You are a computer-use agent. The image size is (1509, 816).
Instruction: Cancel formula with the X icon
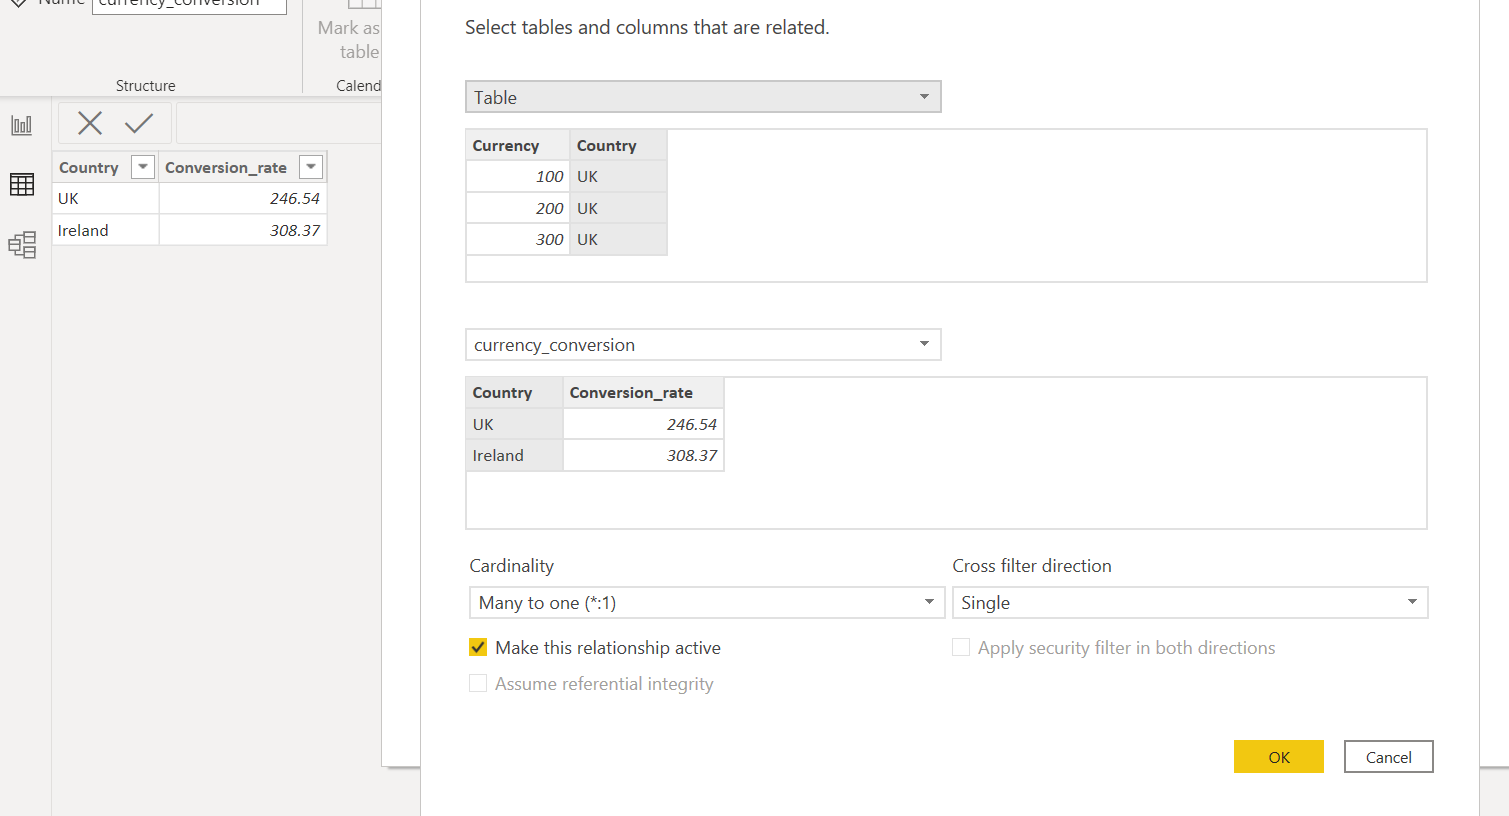(x=90, y=123)
